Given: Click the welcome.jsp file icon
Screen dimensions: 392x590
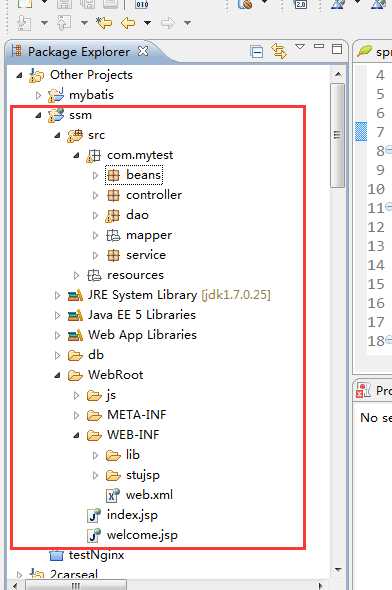Looking at the screenshot, I should (x=94, y=535).
